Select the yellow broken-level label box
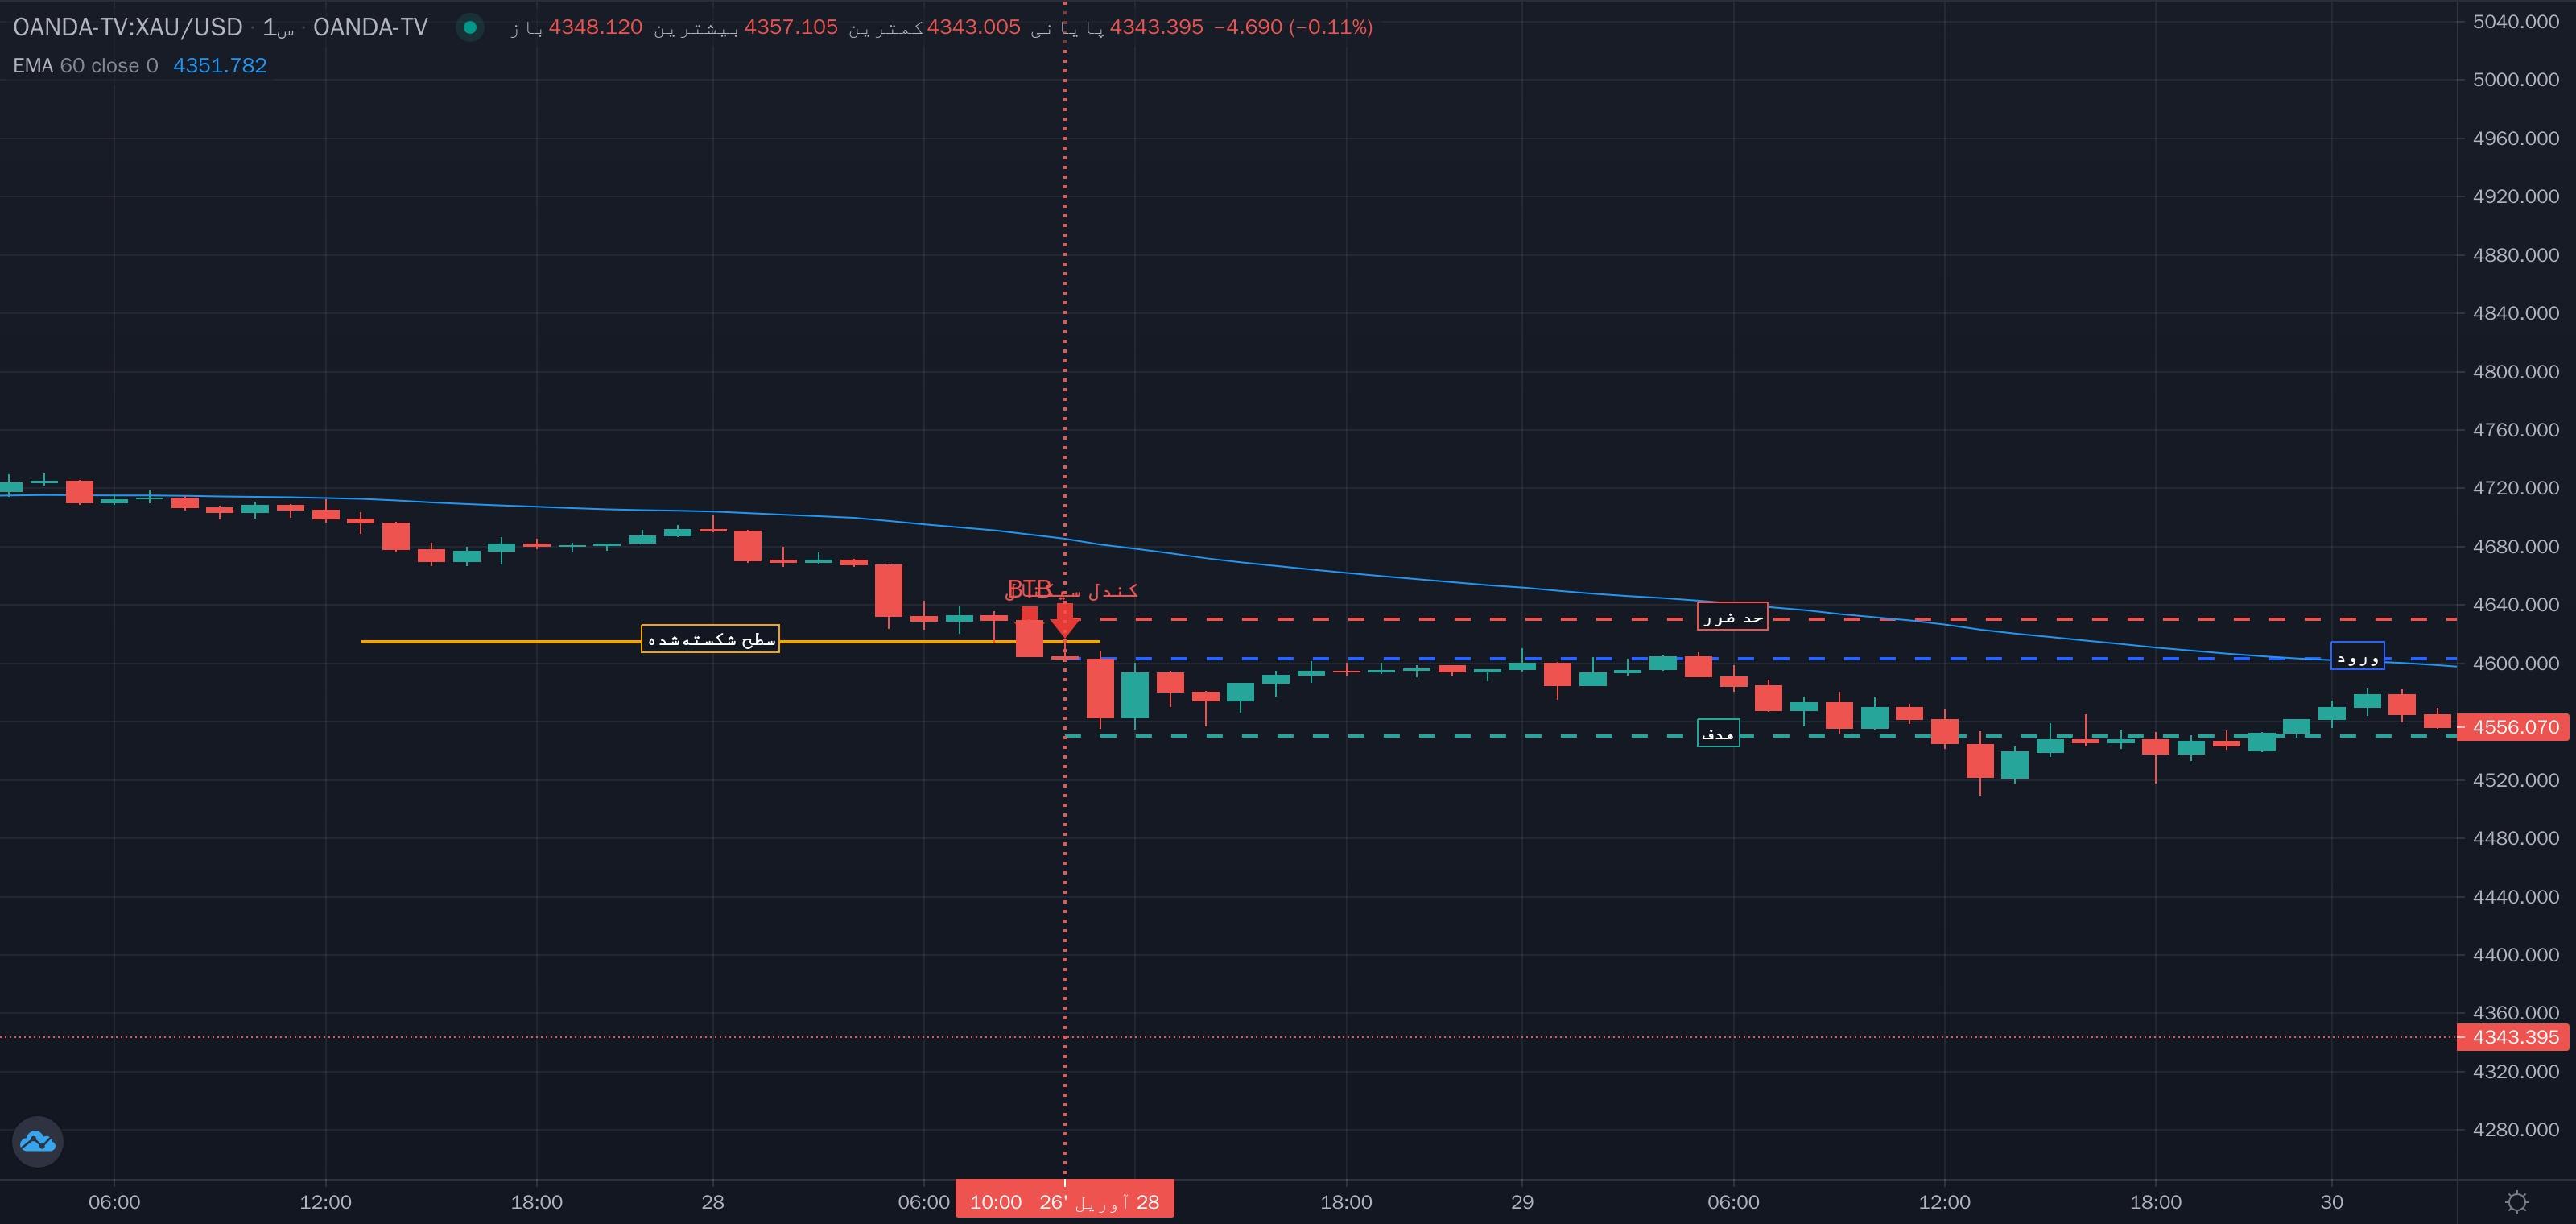The image size is (2576, 1224). 710,639
